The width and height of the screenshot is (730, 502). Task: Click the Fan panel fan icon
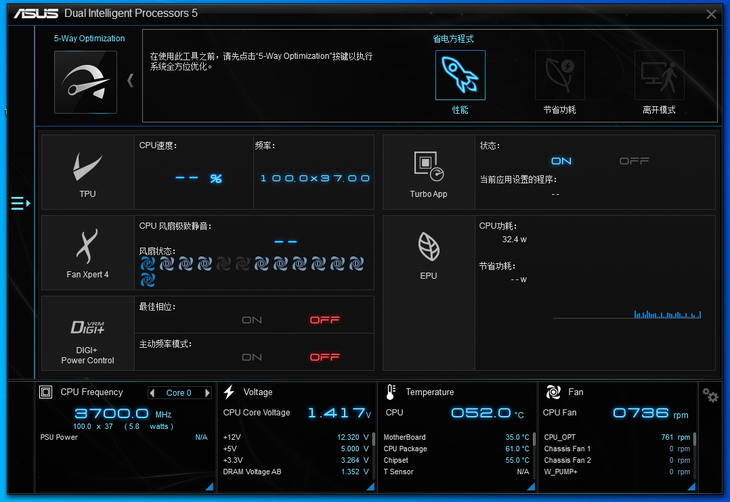(553, 392)
